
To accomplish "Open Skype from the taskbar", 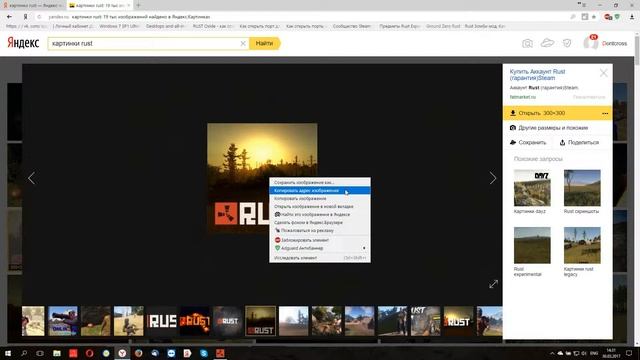I will coord(204,353).
